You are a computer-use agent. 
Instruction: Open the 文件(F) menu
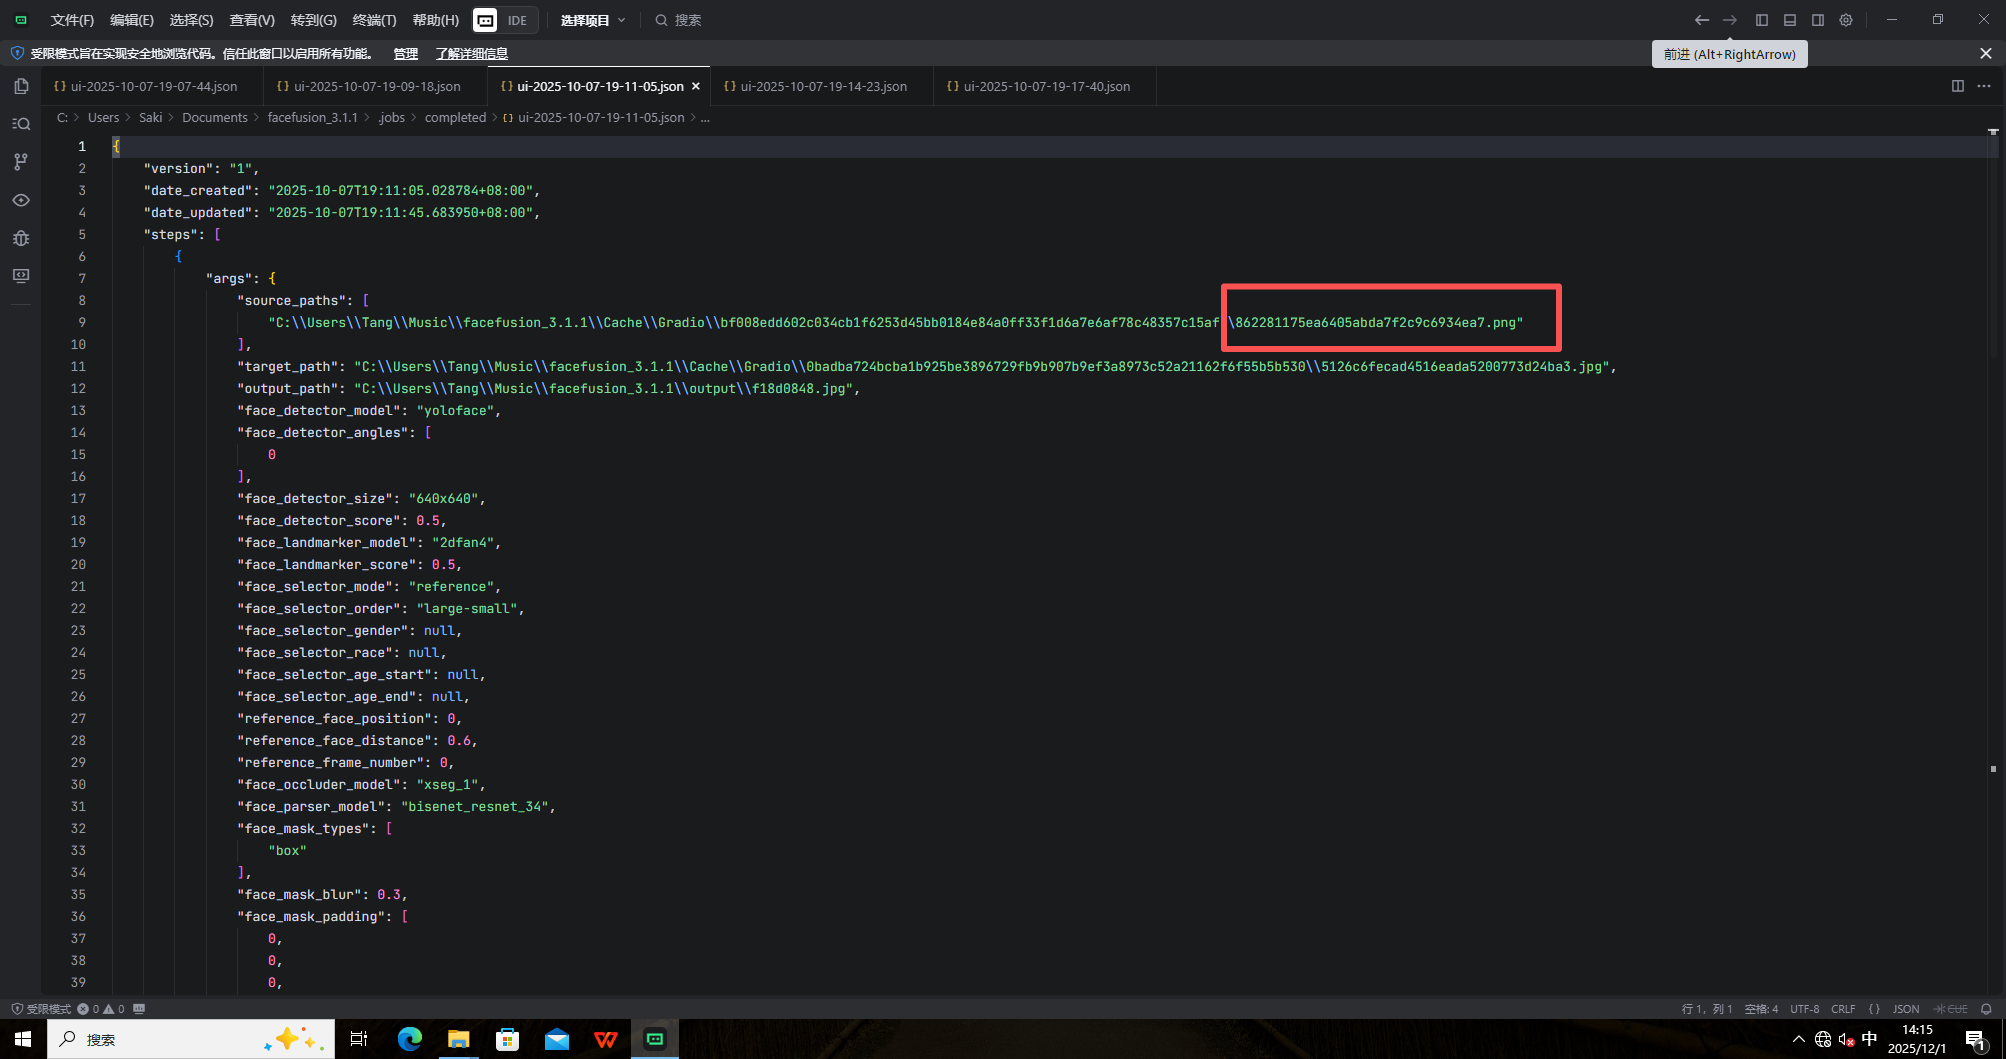coord(72,20)
